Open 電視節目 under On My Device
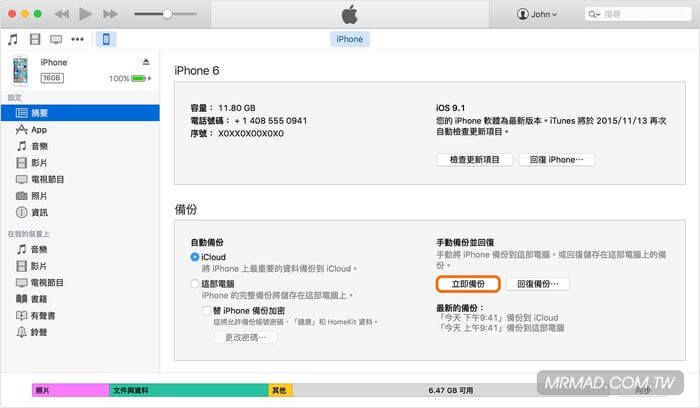700x408 pixels. pyautogui.click(x=80, y=283)
